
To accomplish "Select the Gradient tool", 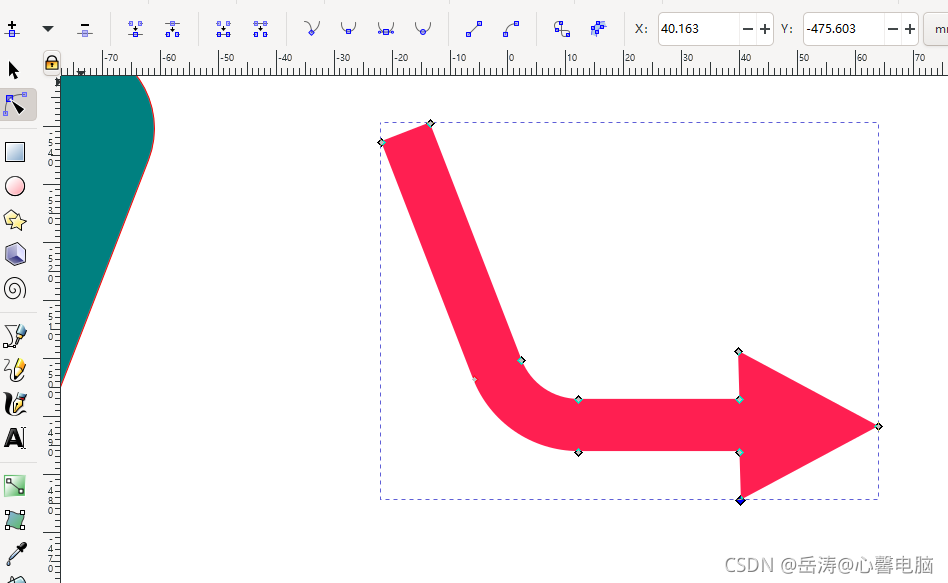I will point(15,486).
